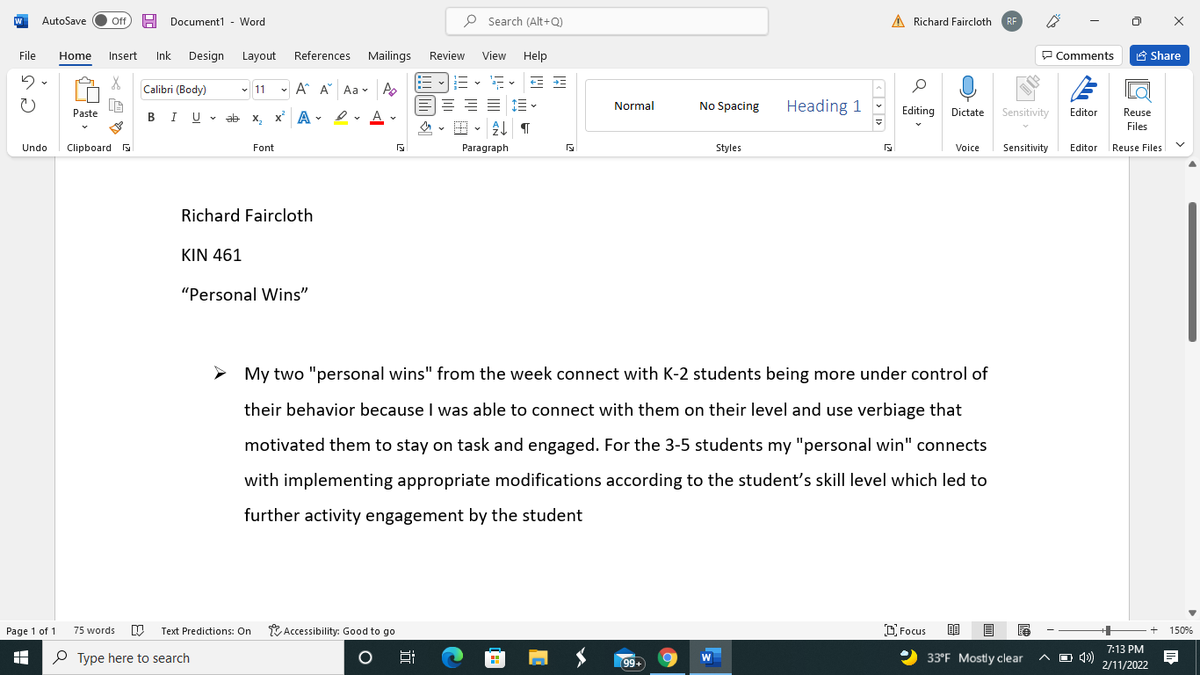Decrease paragraph indent
Screen dimensions: 1200x675
[x=536, y=81]
